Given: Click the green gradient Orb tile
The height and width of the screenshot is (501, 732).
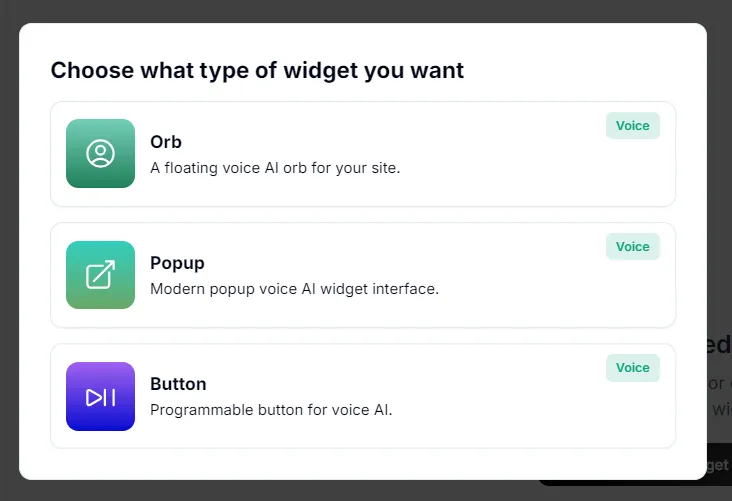Looking at the screenshot, I should click(x=100, y=153).
